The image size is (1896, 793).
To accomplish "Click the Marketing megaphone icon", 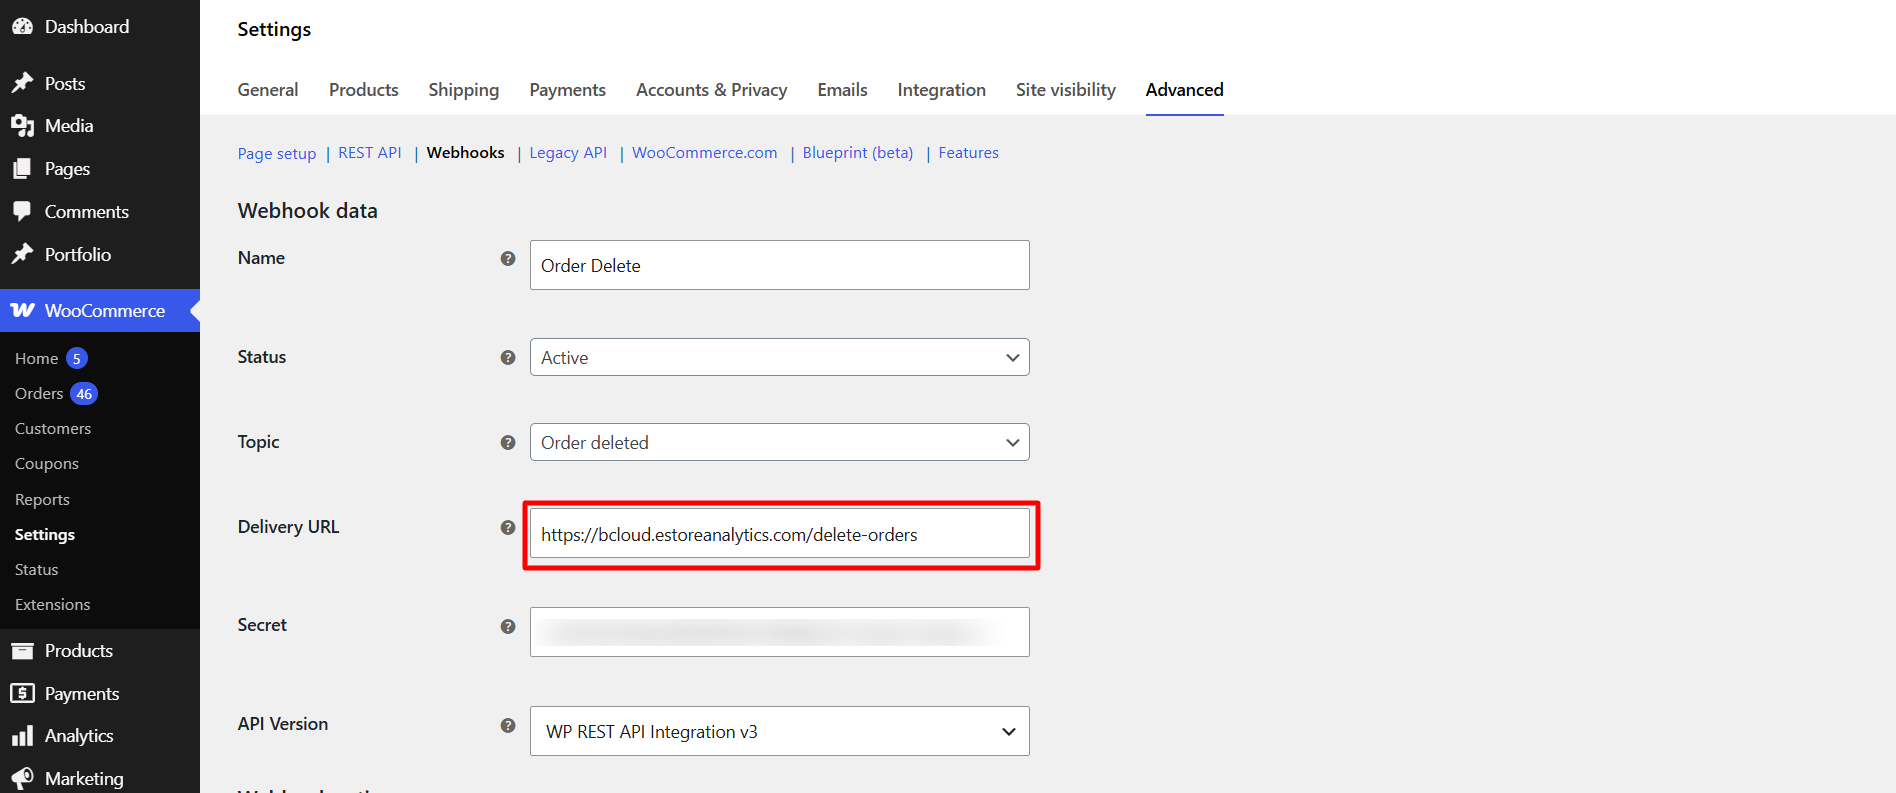I will [22, 778].
